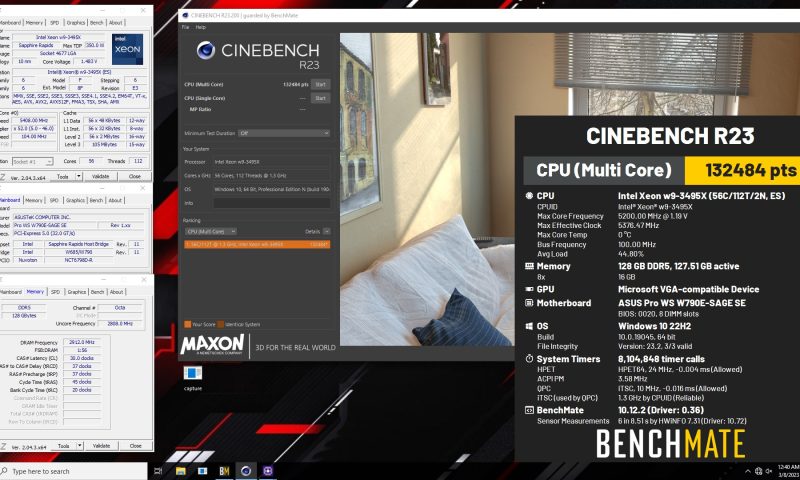Select Bench tab in top CPU-Z window

click(x=96, y=23)
